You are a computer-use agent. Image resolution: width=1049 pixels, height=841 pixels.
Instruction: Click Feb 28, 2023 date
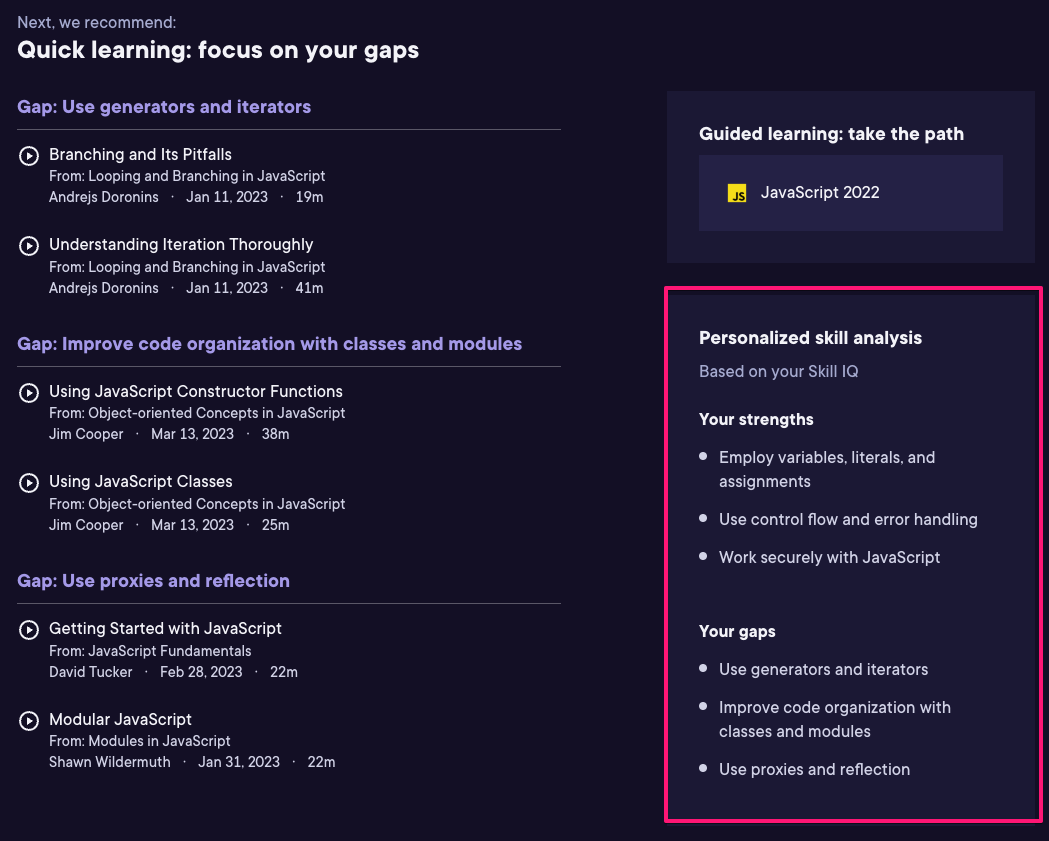[201, 672]
